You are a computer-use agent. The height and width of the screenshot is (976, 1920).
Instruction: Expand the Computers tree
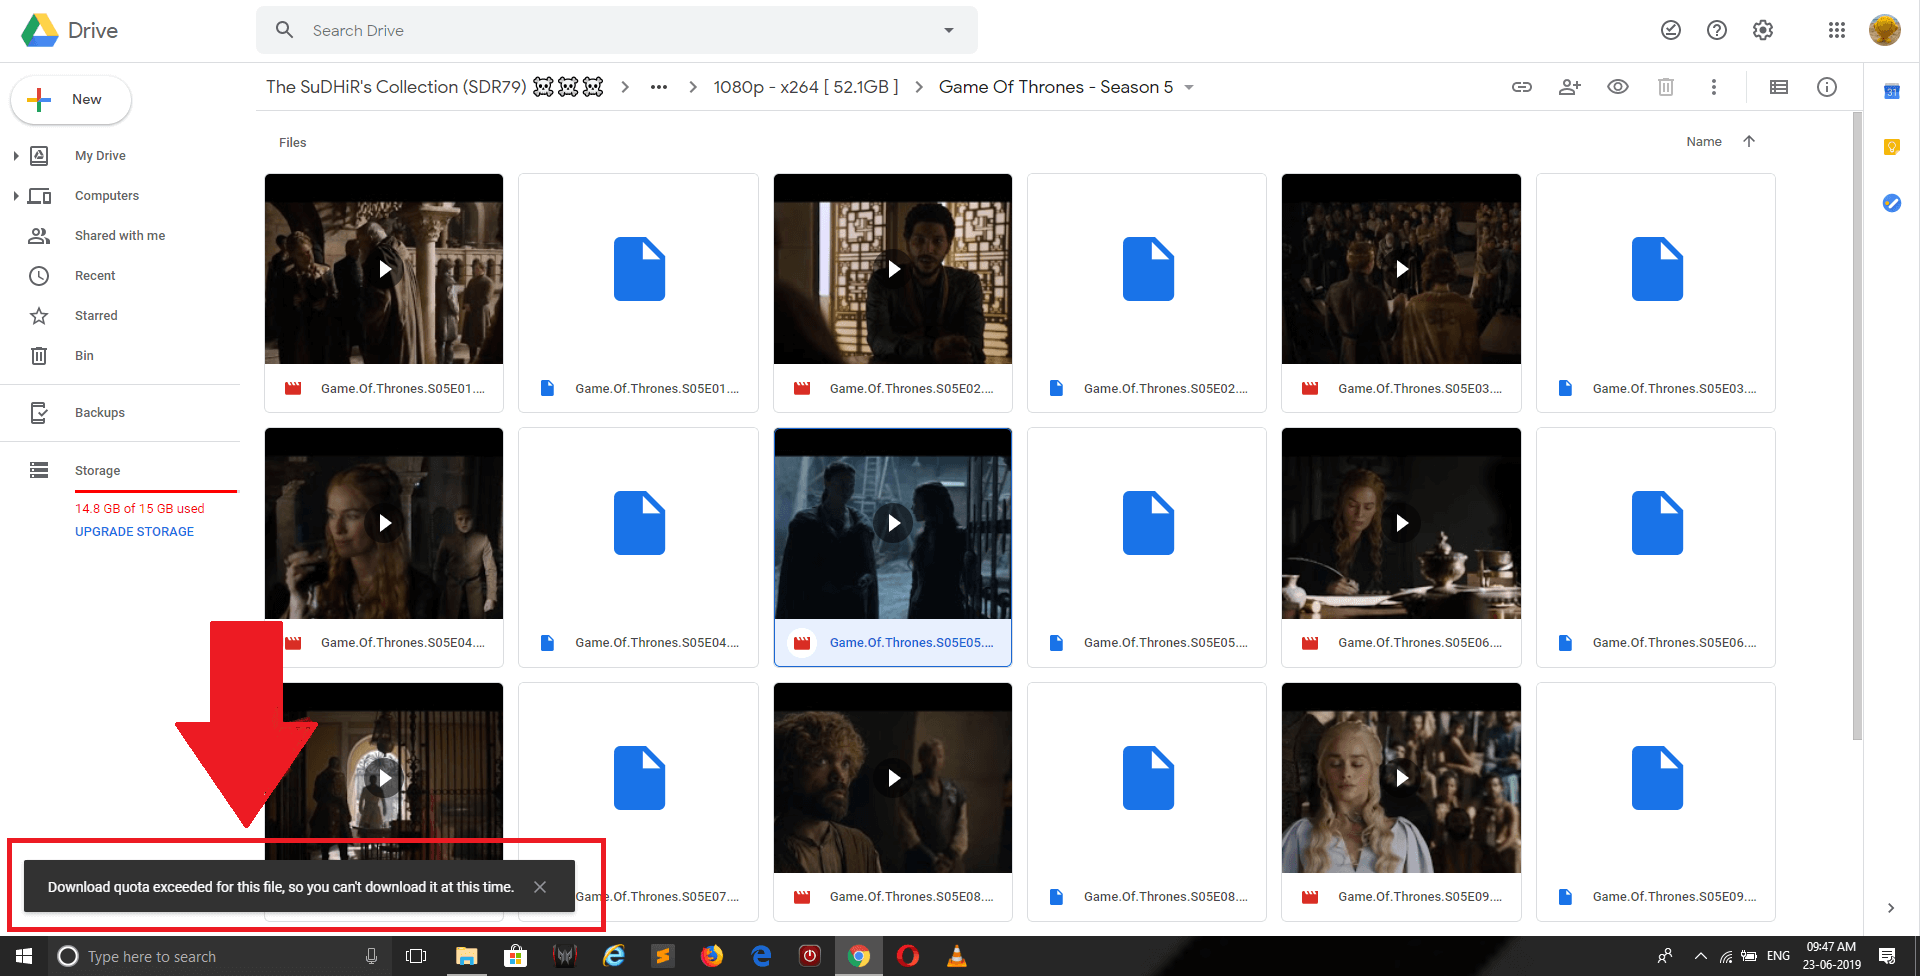tap(16, 196)
